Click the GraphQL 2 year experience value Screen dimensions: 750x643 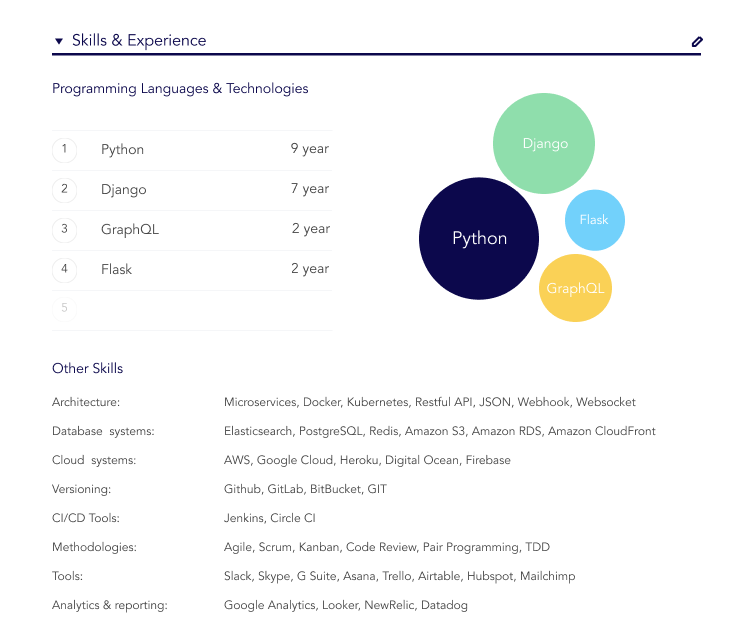310,229
